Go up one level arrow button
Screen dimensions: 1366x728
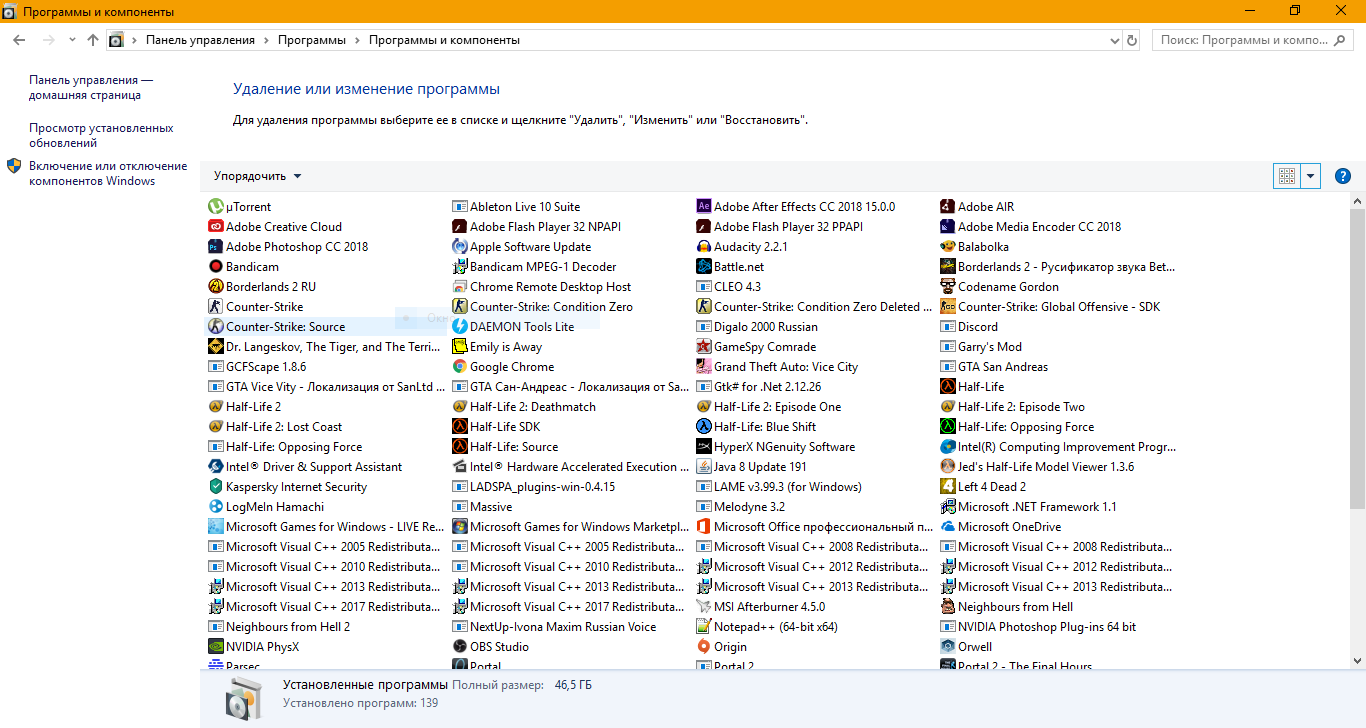[93, 40]
